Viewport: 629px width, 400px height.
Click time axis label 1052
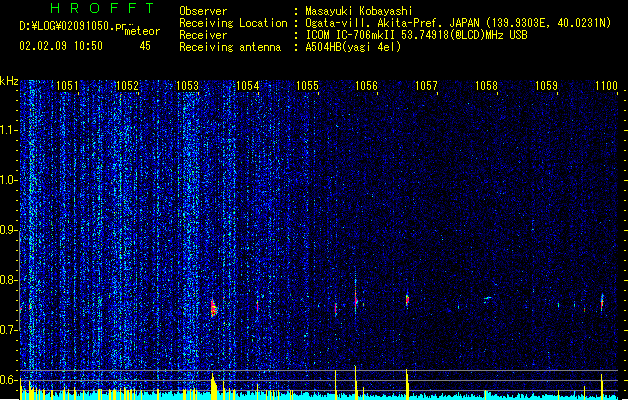tap(127, 86)
